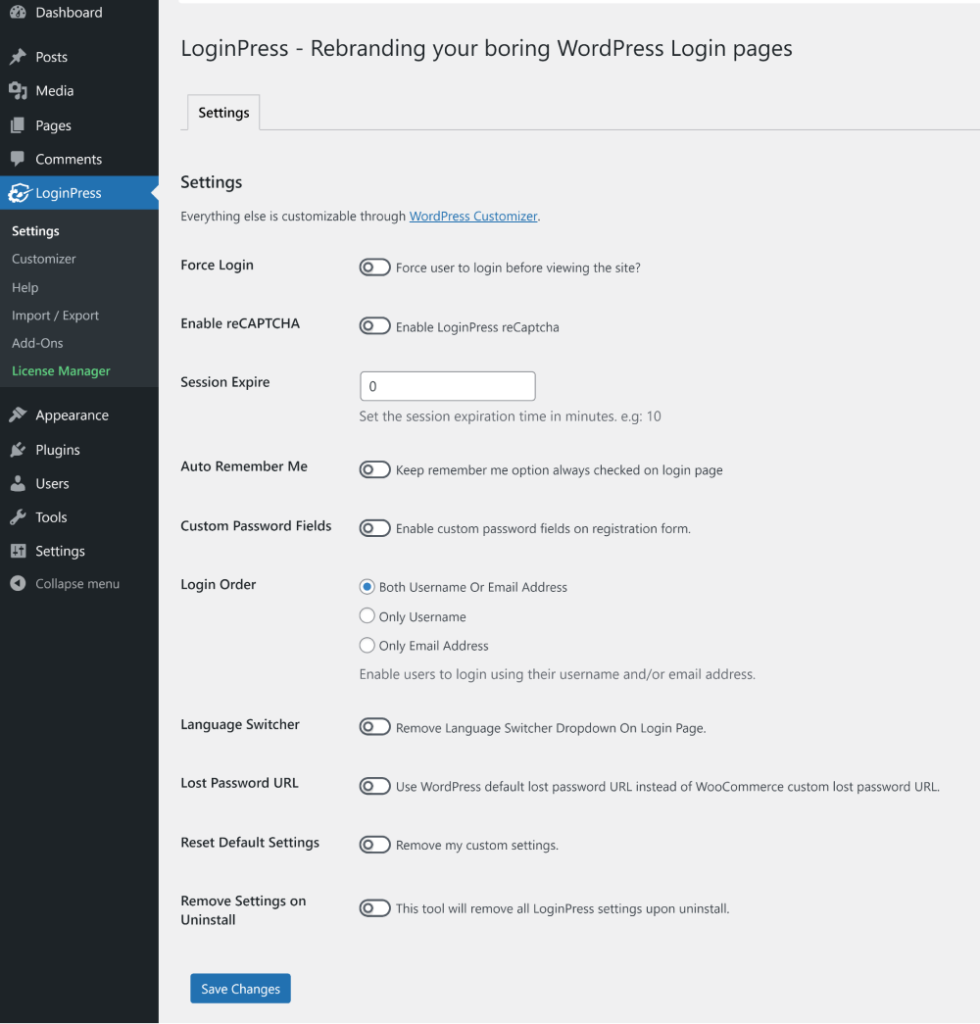
Task: Follow the WordPress Customizer link
Action: [x=473, y=216]
